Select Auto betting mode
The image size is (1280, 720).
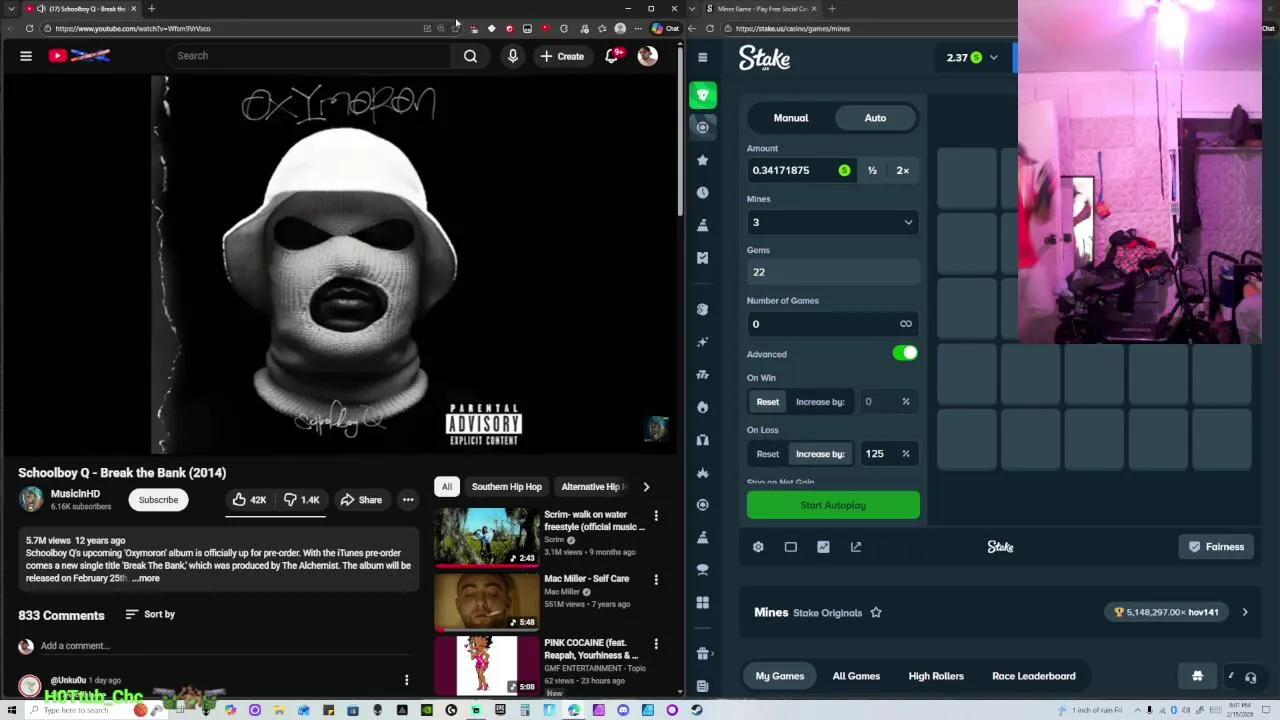(x=875, y=118)
